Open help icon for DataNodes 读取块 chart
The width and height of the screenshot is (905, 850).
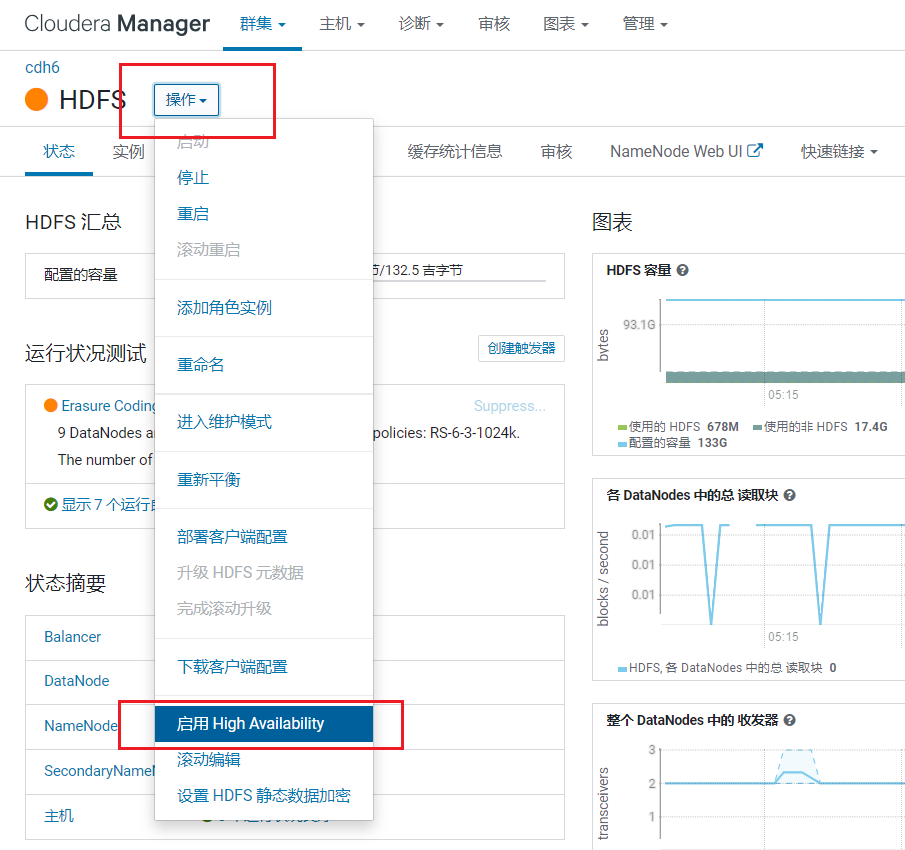pos(790,495)
